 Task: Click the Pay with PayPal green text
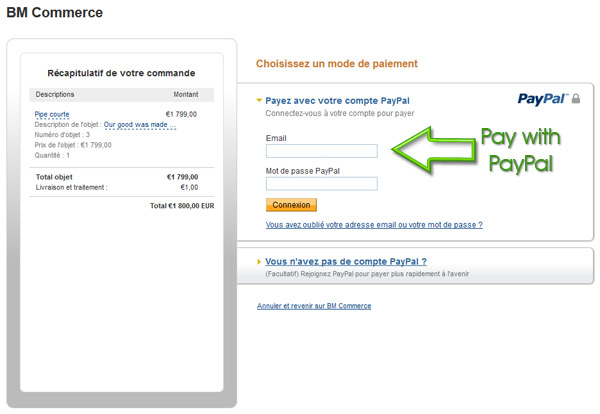click(521, 150)
